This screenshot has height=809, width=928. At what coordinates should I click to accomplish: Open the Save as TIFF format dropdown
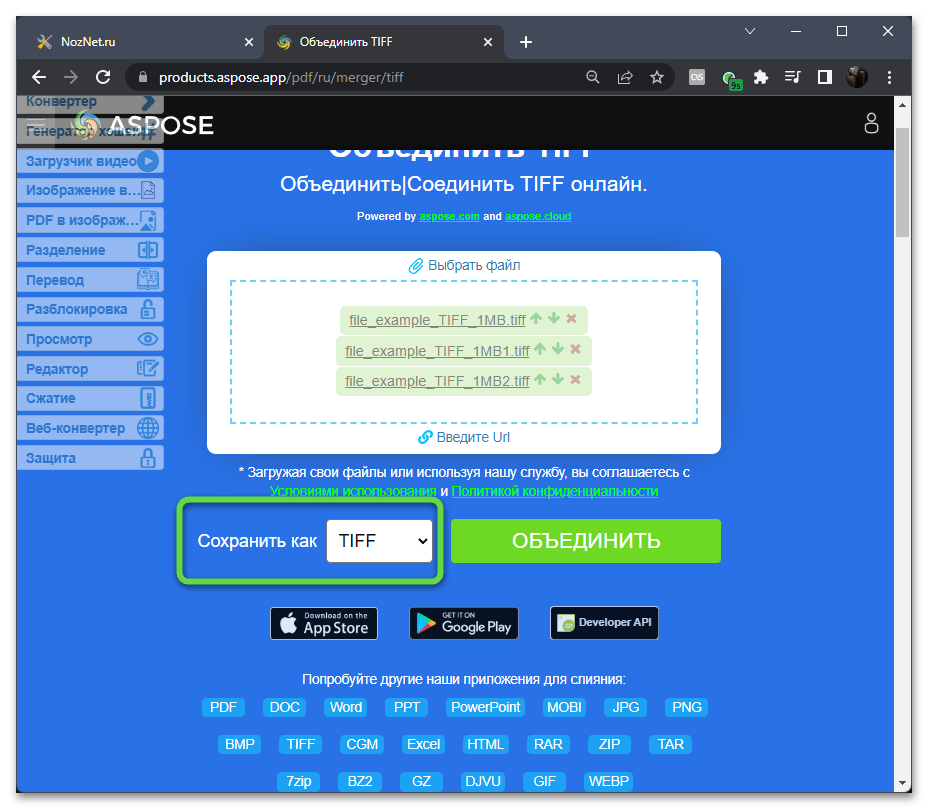[x=379, y=541]
